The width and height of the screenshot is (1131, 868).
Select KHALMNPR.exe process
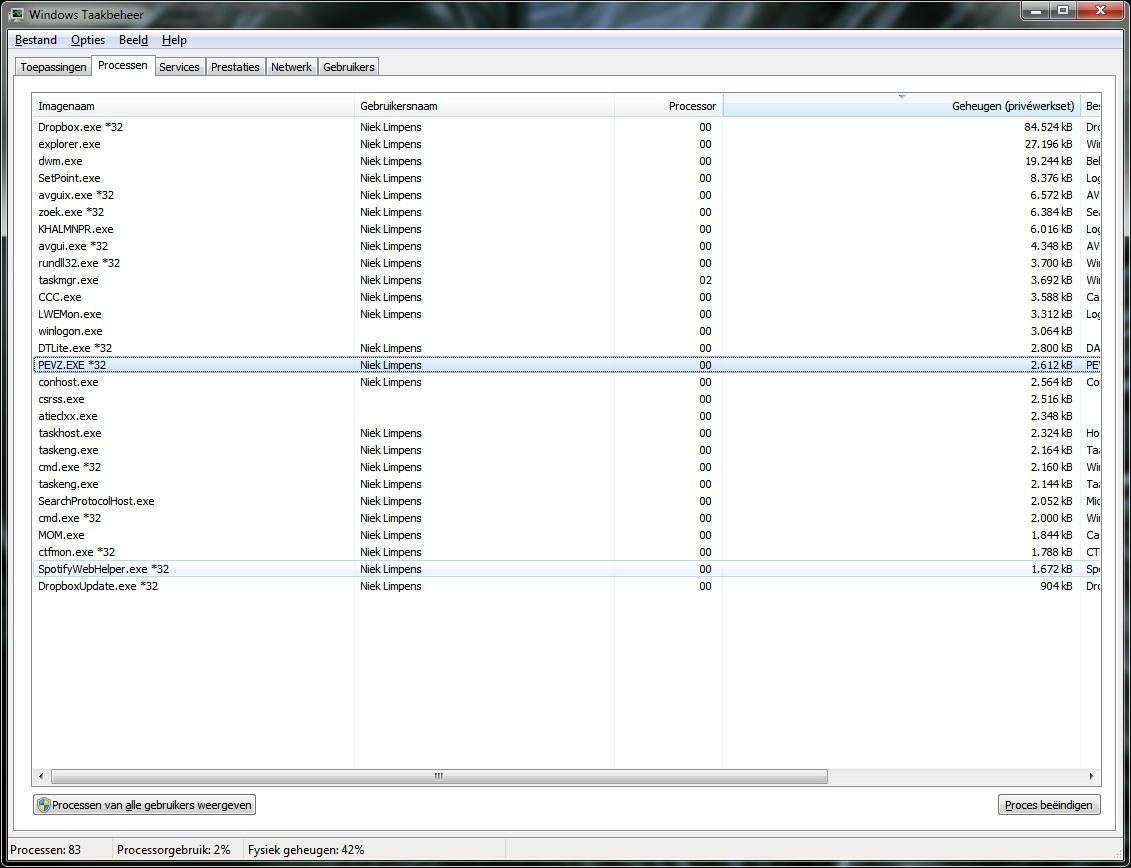point(567,229)
